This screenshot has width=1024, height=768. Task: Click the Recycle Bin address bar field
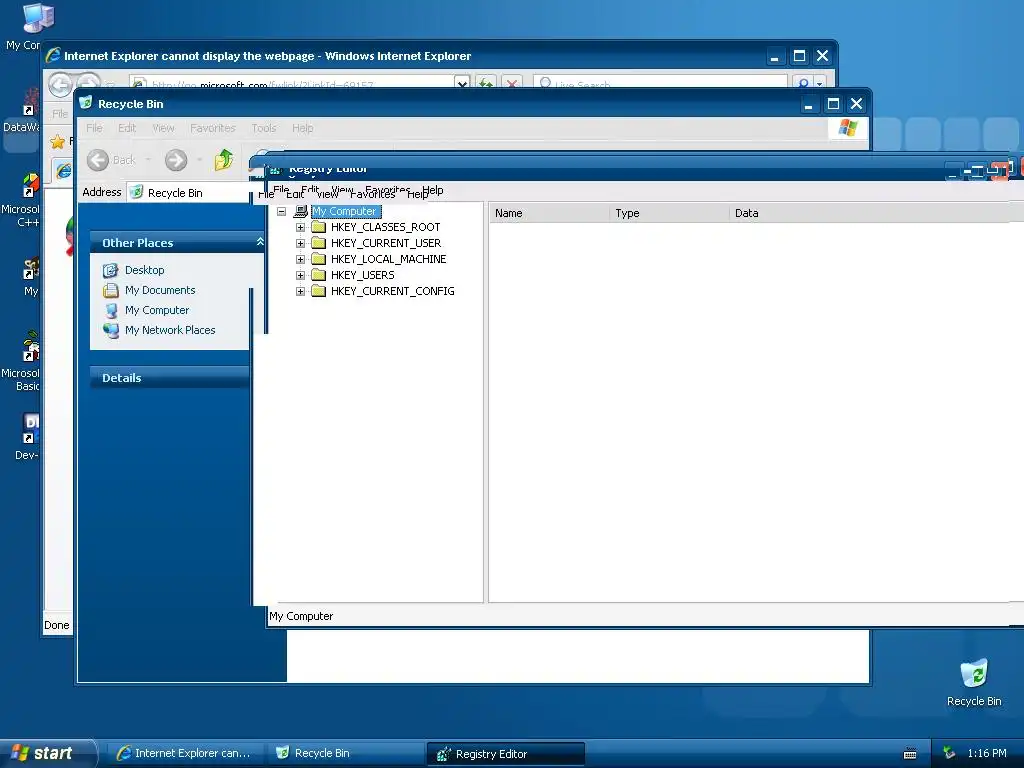tap(189, 193)
